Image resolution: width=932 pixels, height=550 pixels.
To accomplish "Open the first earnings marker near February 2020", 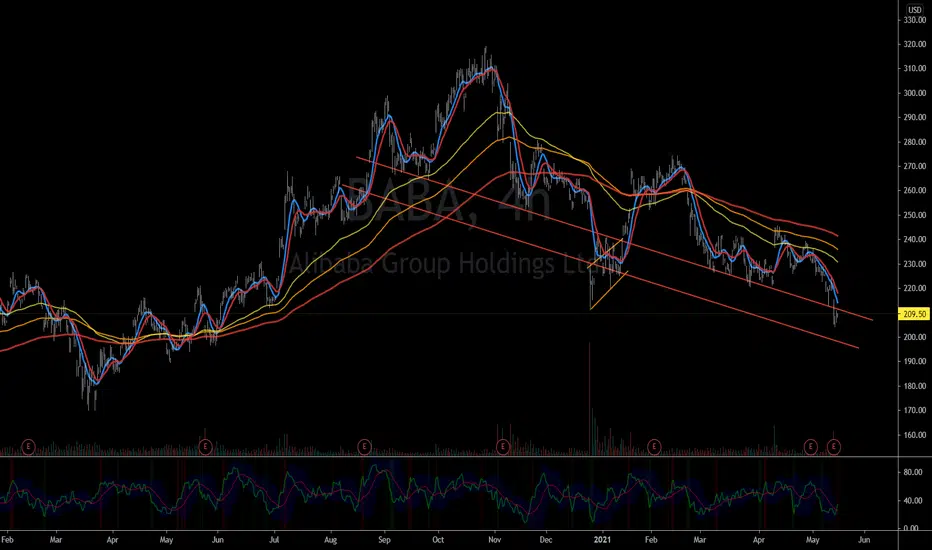I will pos(28,447).
